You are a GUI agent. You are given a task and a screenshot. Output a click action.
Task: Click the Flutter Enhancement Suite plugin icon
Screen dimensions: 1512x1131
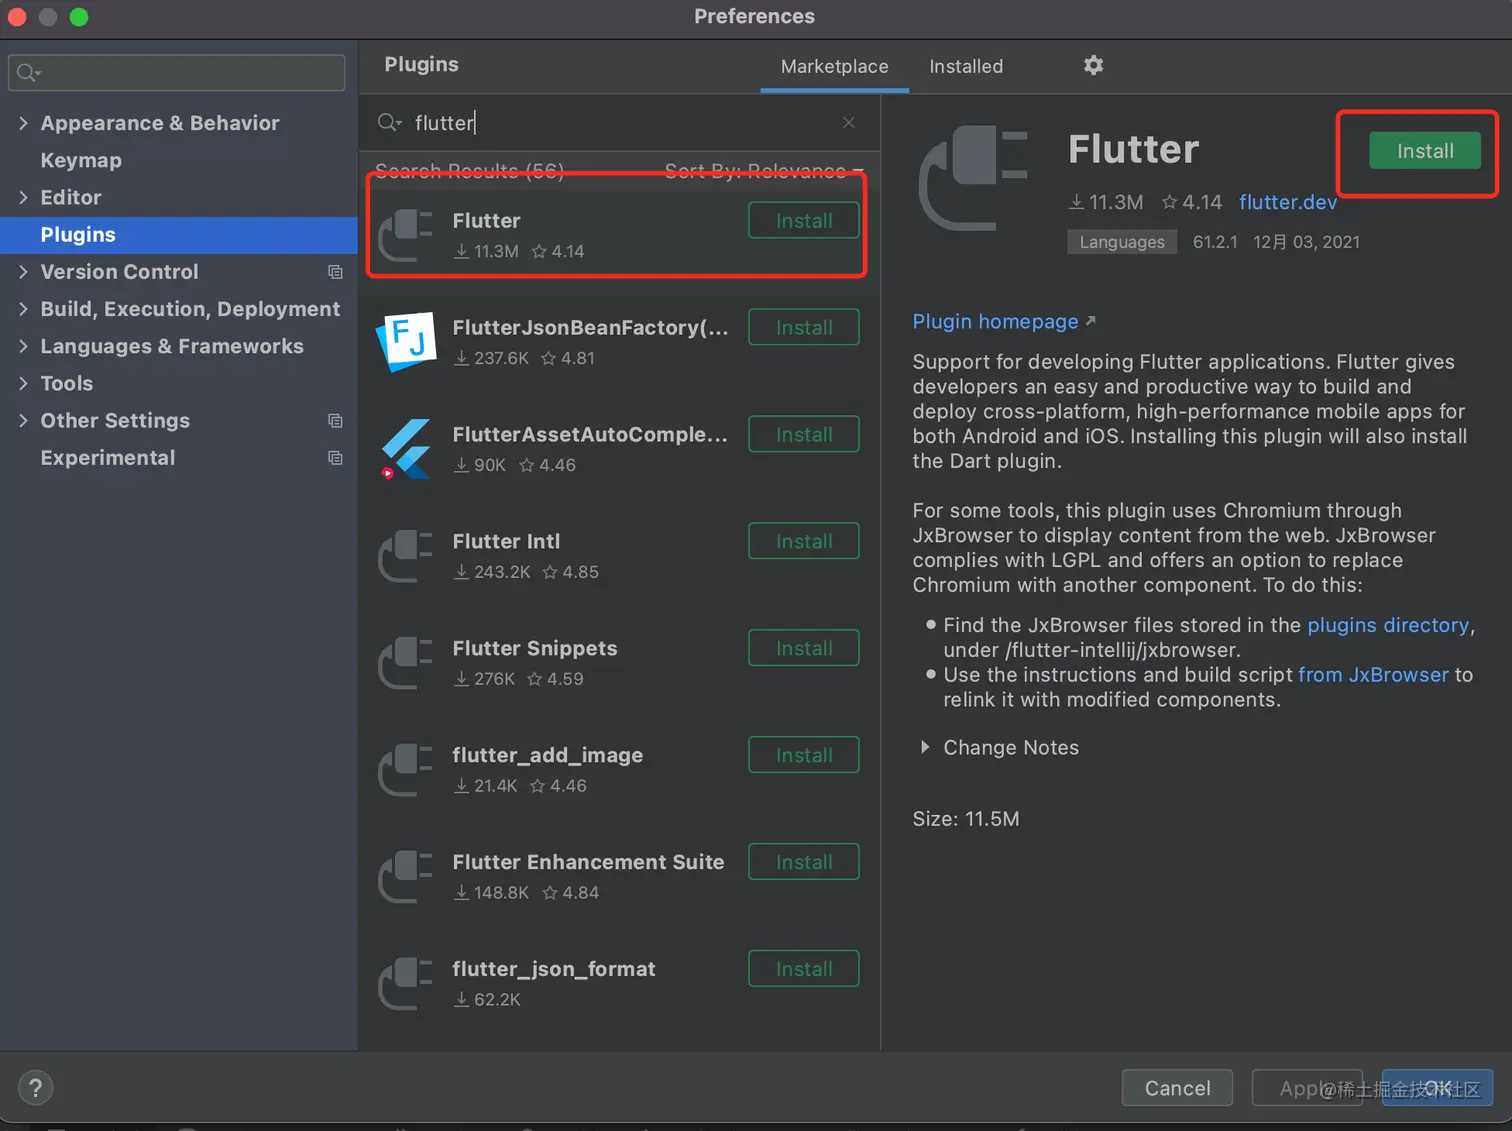click(406, 877)
